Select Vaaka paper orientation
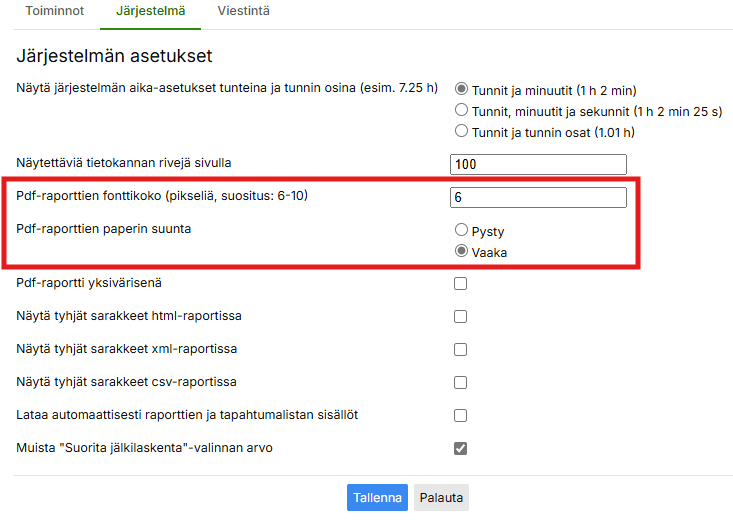 pyautogui.click(x=462, y=252)
